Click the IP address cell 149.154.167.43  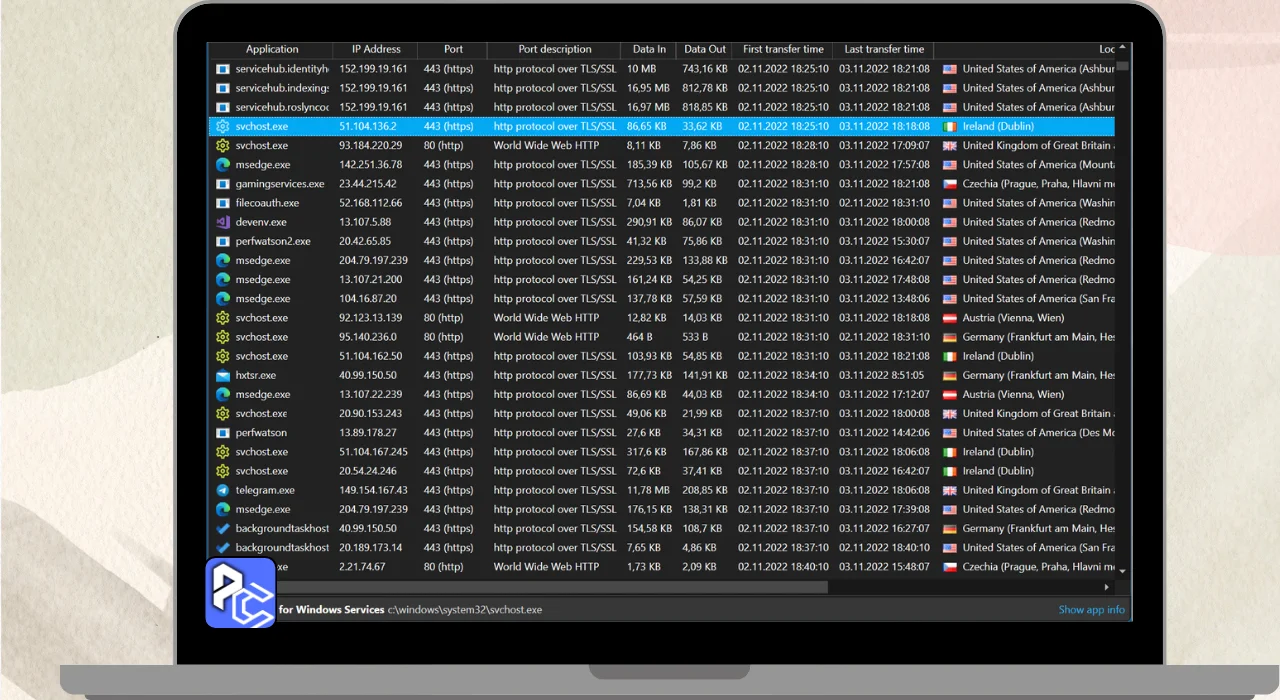click(373, 490)
